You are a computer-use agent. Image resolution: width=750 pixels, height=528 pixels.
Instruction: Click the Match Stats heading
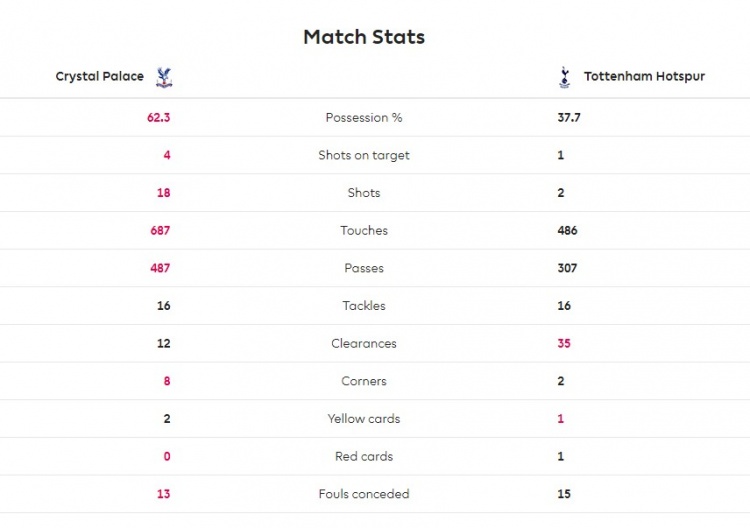click(x=364, y=37)
